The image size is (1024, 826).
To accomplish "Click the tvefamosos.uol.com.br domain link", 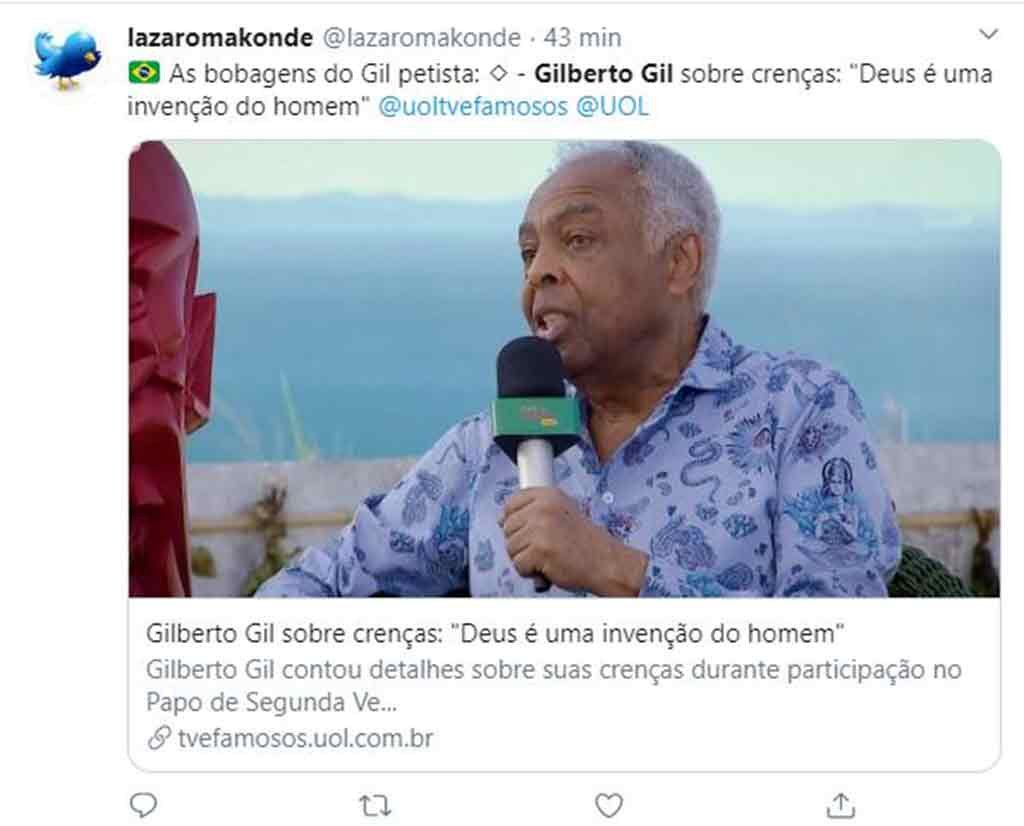I will point(305,739).
